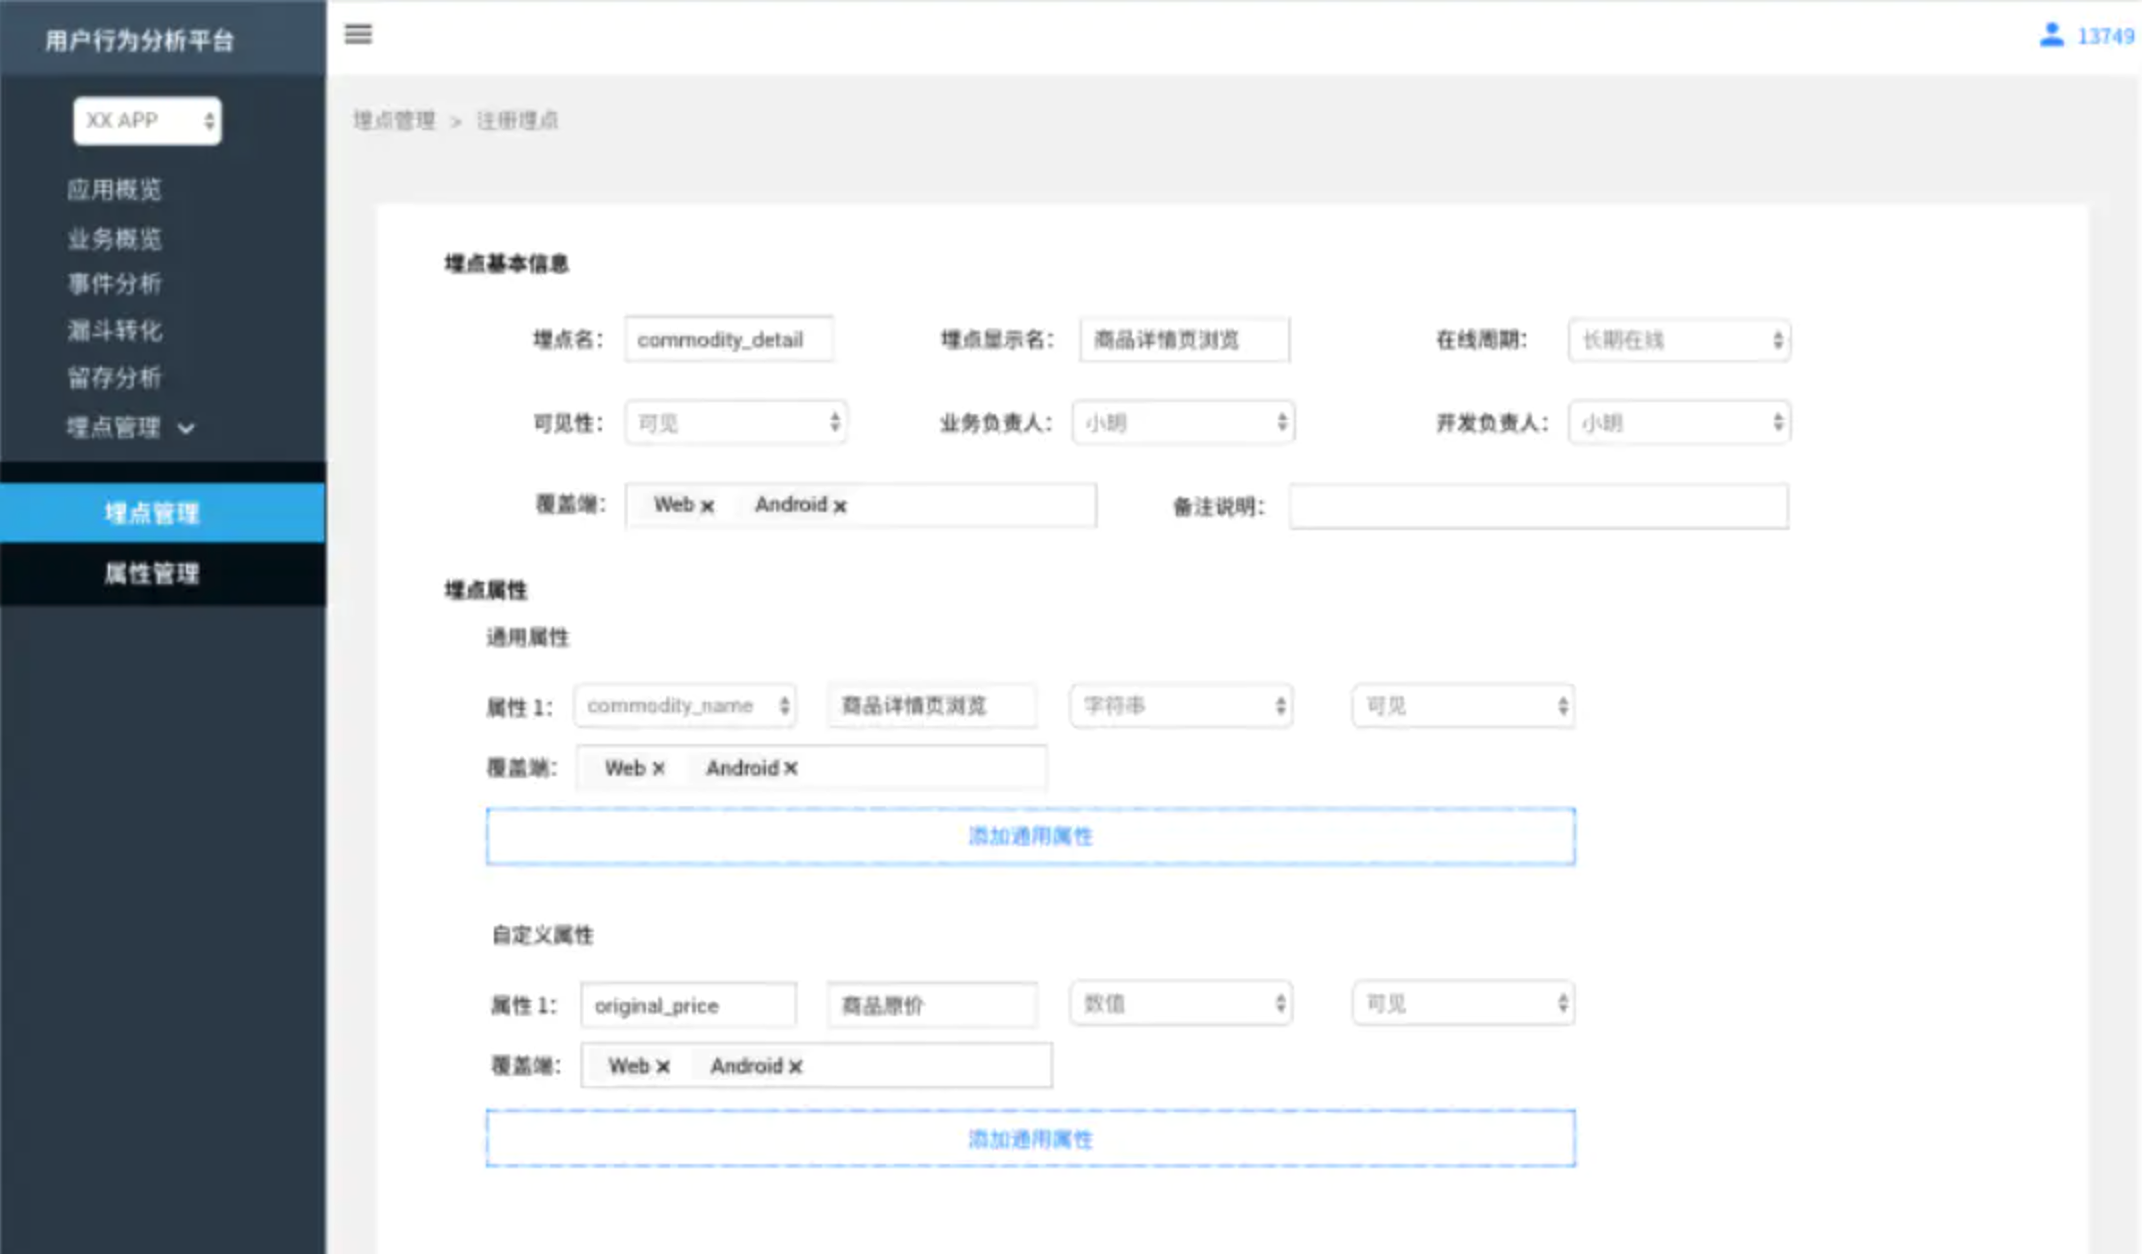The height and width of the screenshot is (1254, 2142).
Task: Click the 埋点管理 breadcrumb link
Action: (x=394, y=121)
